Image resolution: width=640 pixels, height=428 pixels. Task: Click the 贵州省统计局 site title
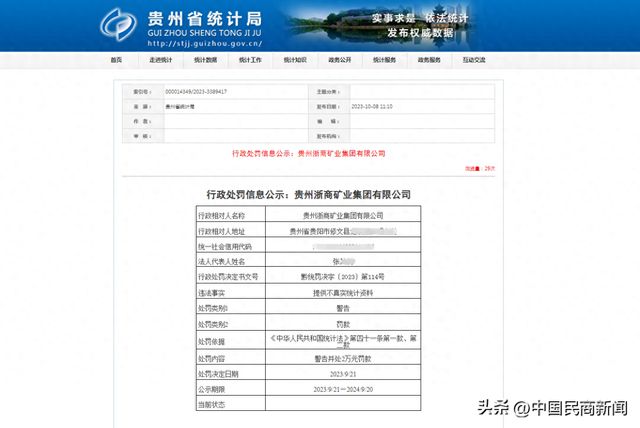click(x=205, y=19)
